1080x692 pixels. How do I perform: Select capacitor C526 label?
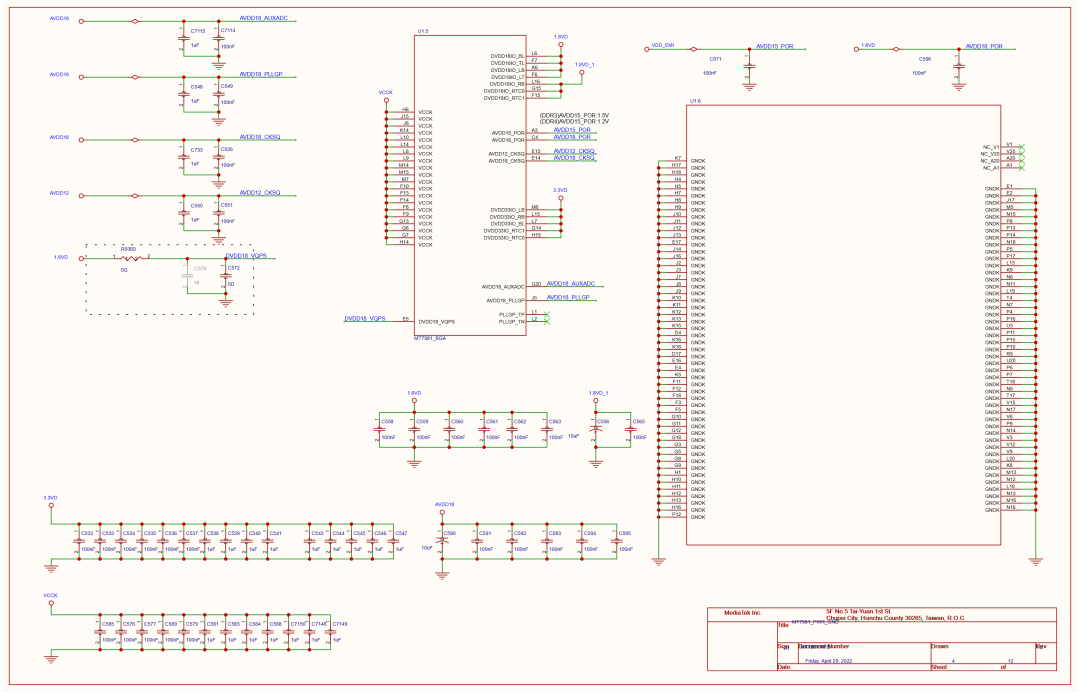pos(227,149)
